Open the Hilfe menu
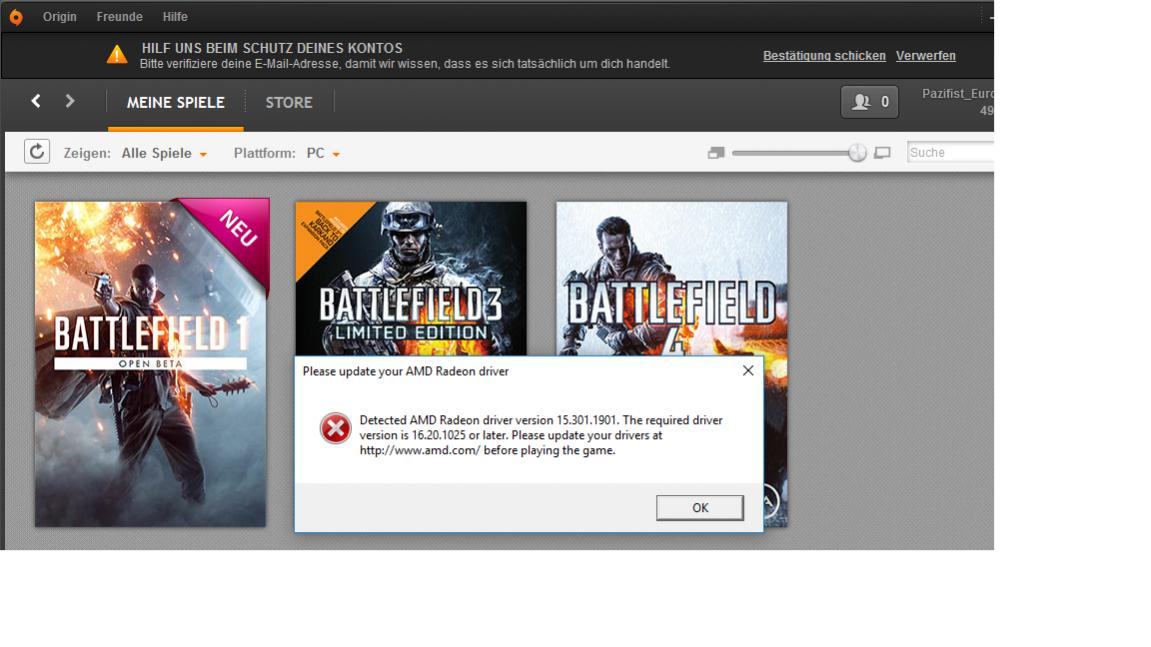The image size is (1151, 647). pos(175,16)
